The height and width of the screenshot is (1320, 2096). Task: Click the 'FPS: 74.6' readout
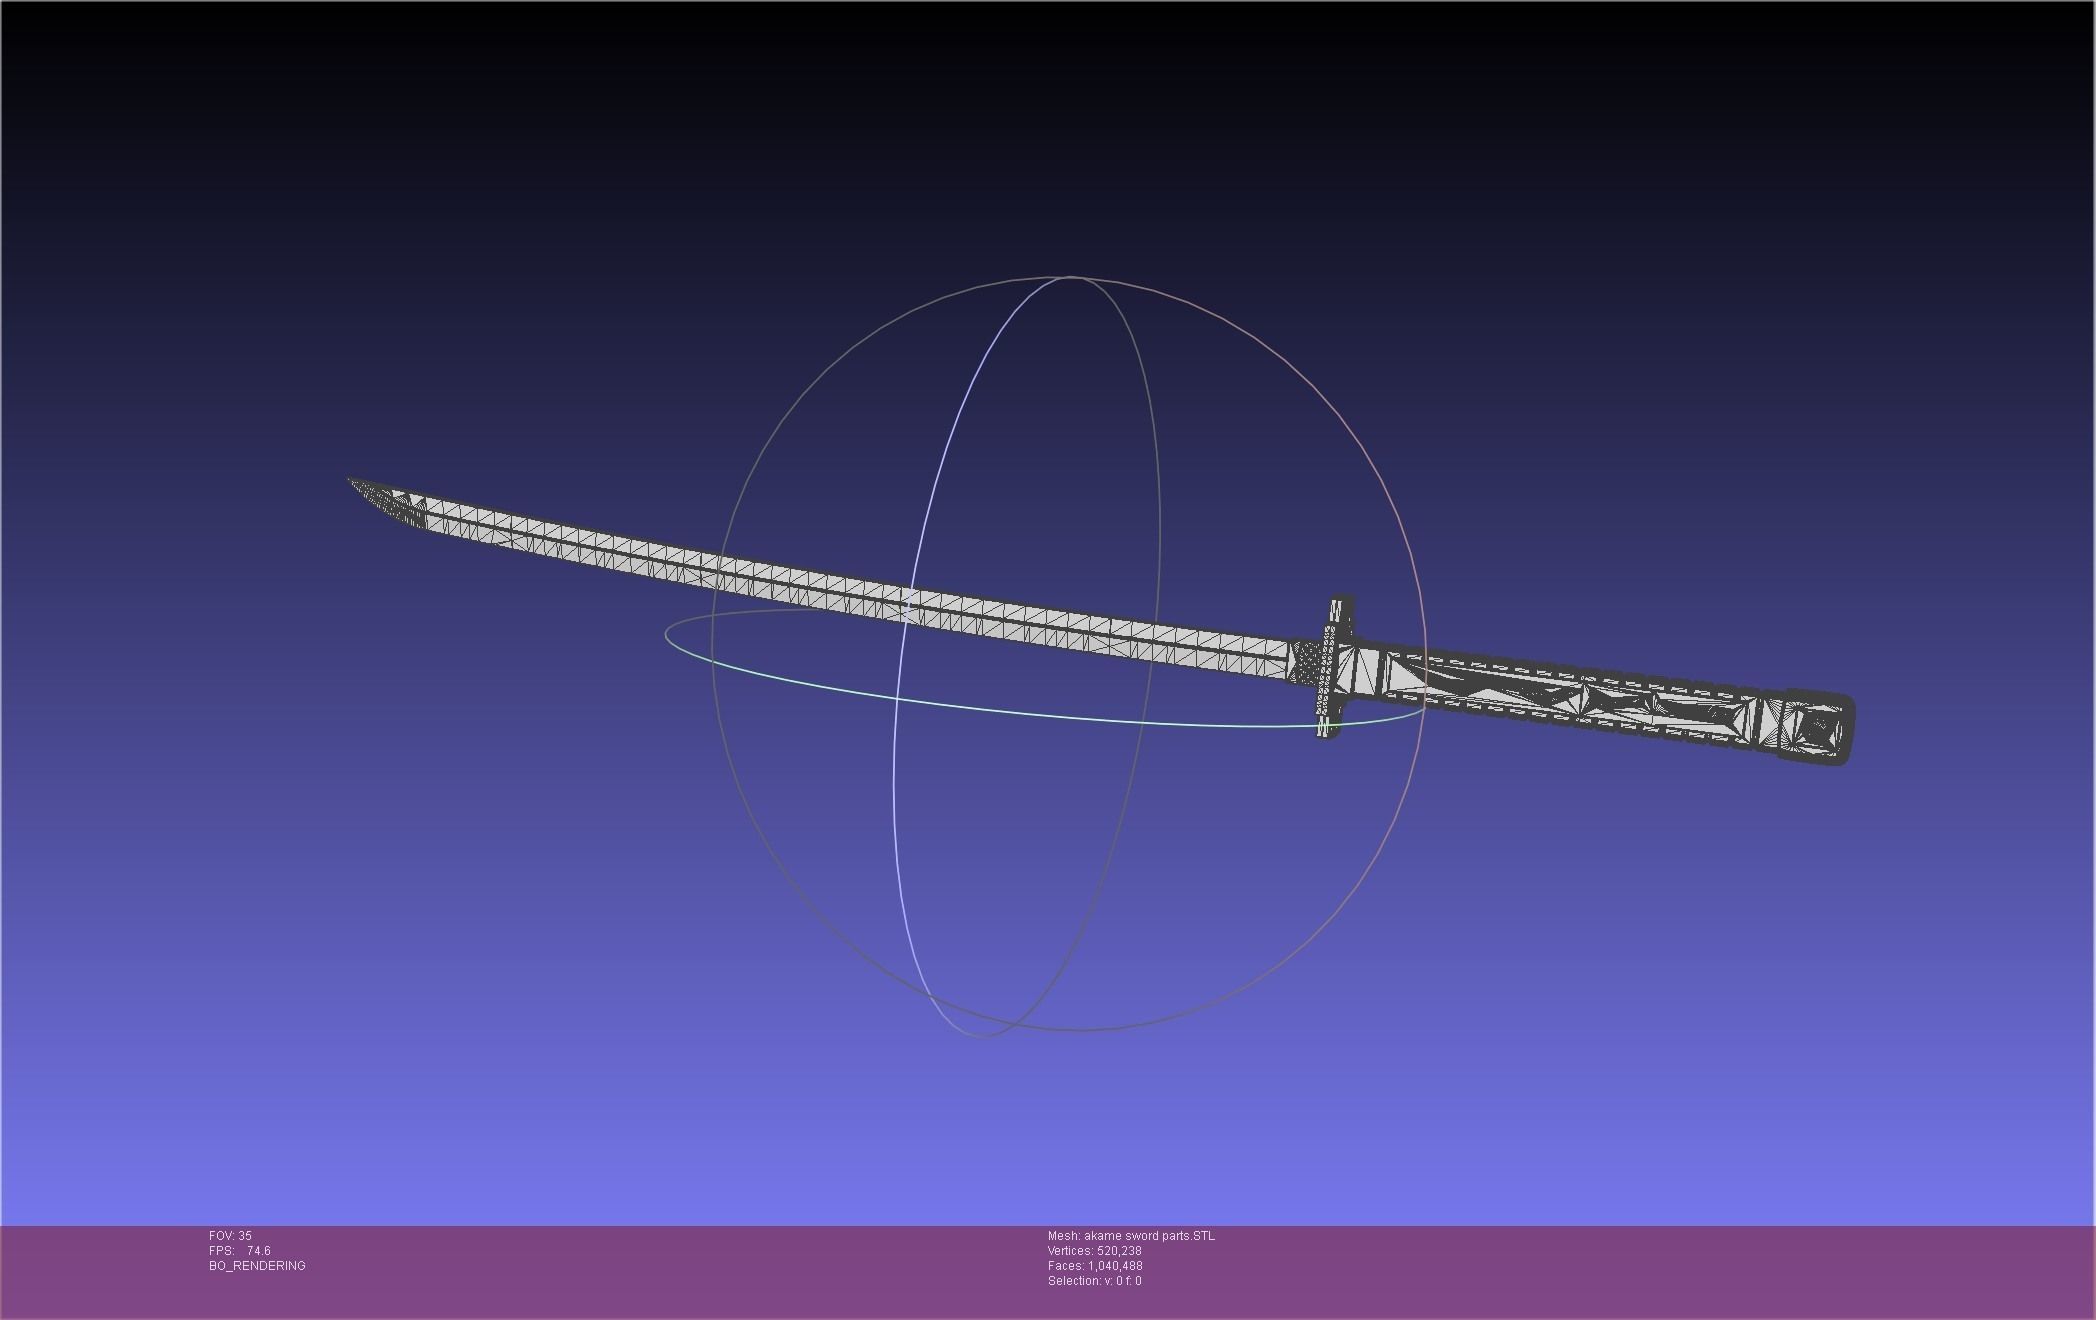pos(239,1251)
